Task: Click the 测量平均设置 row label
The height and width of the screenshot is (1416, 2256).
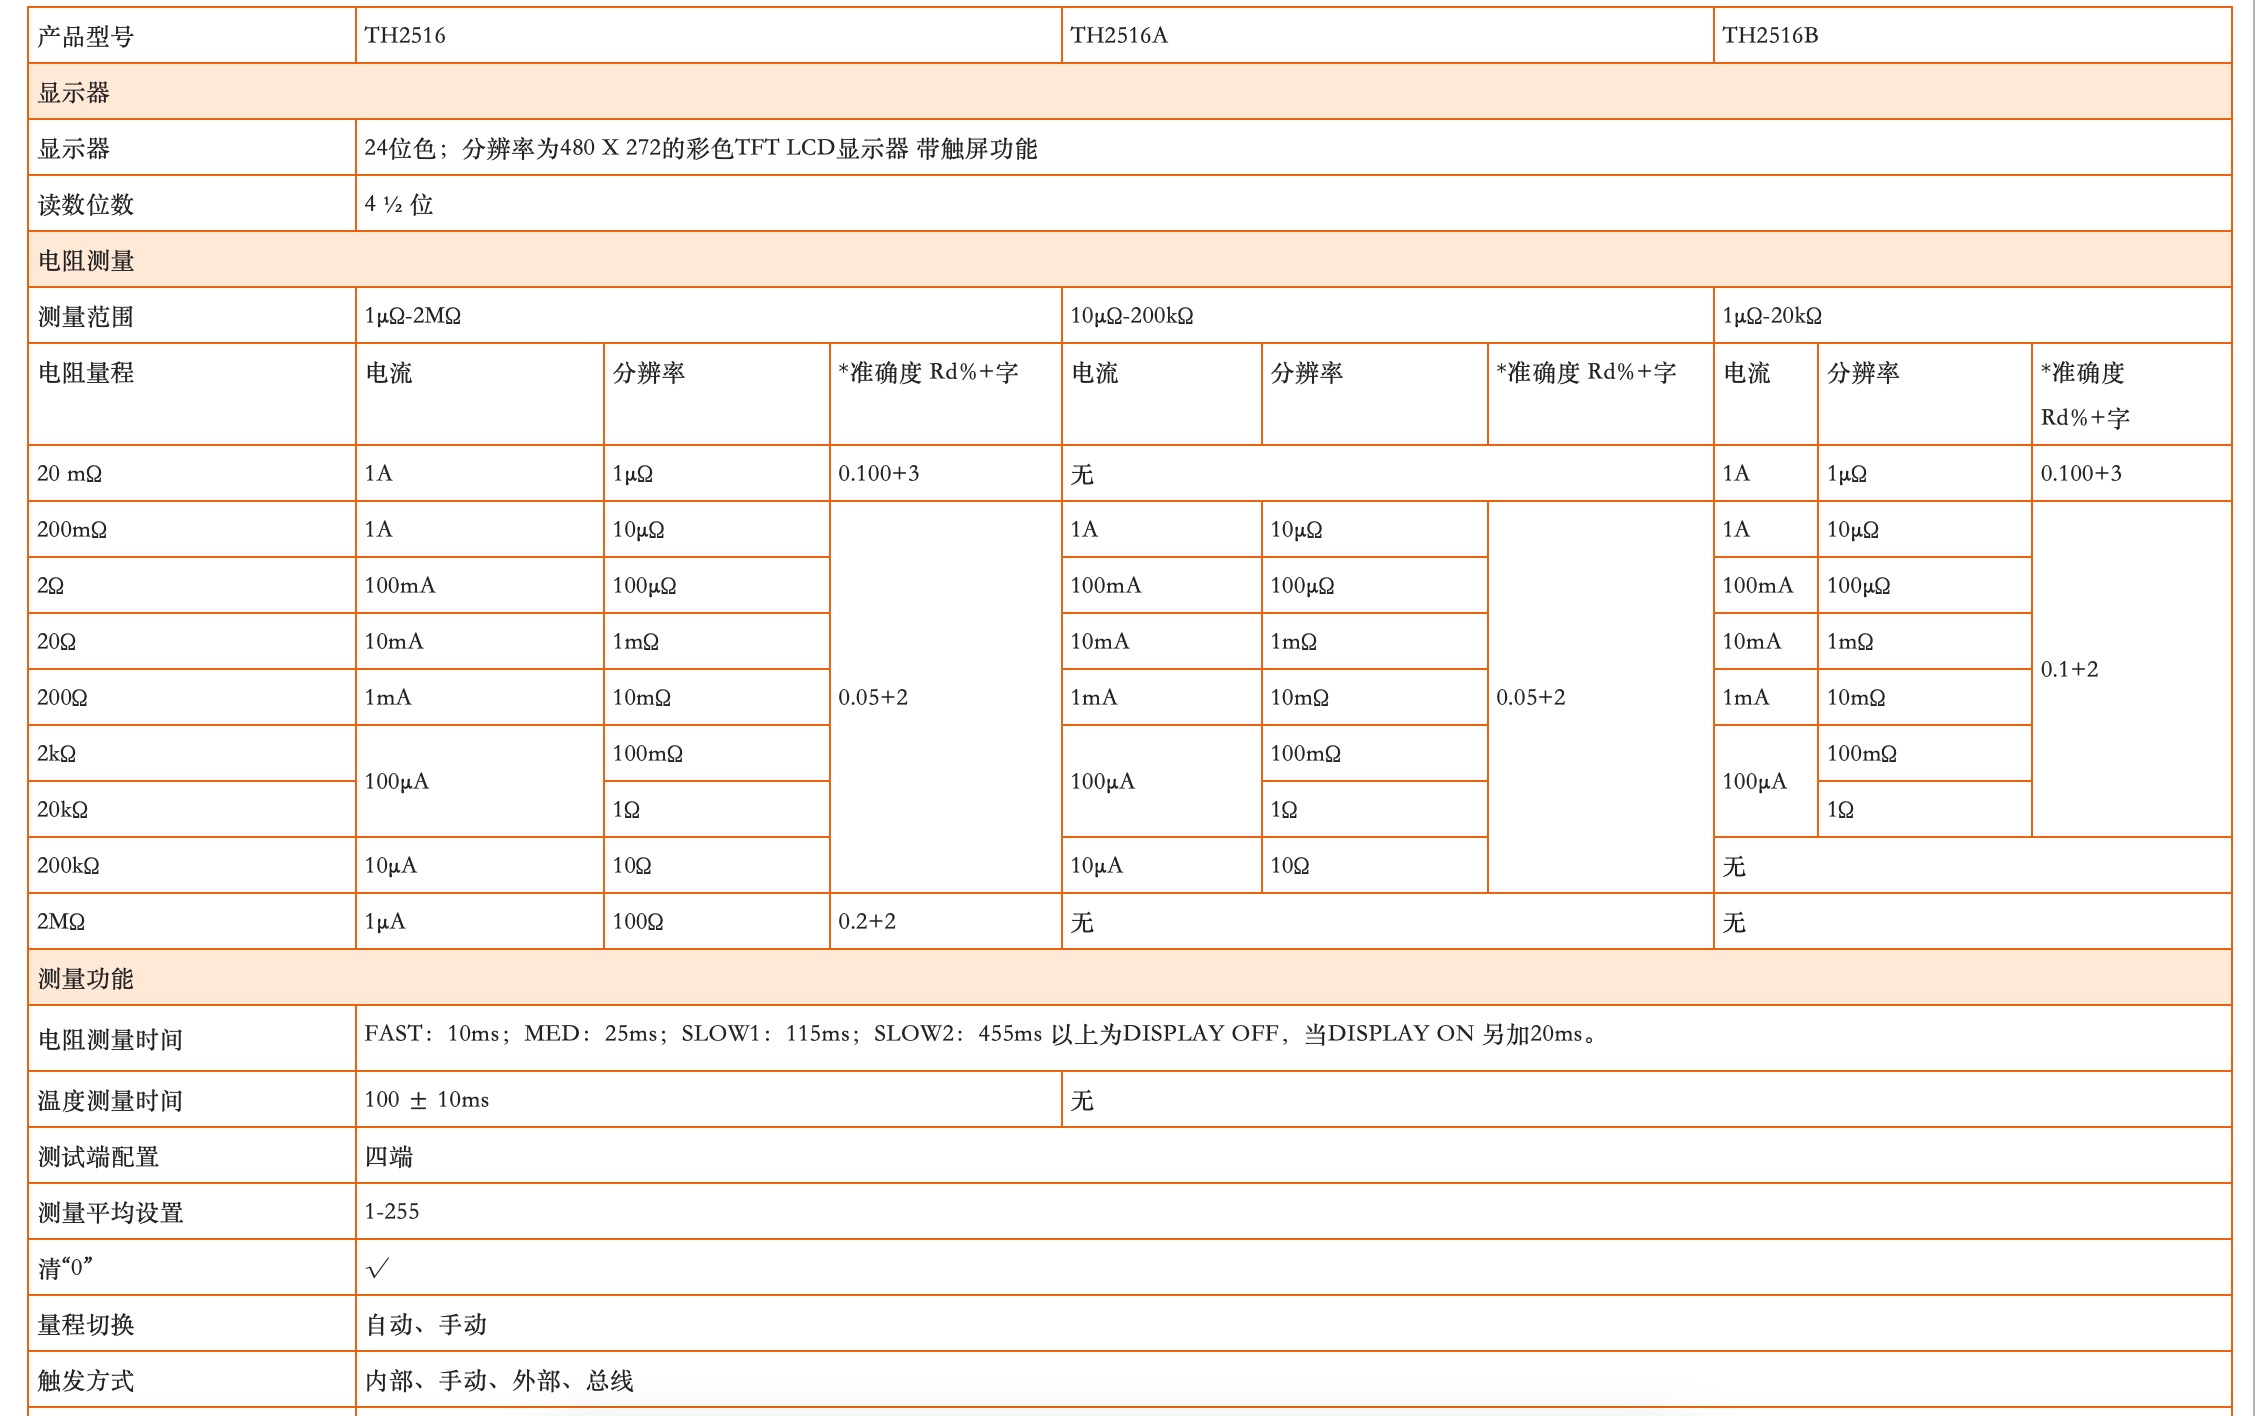Action: coord(192,1212)
